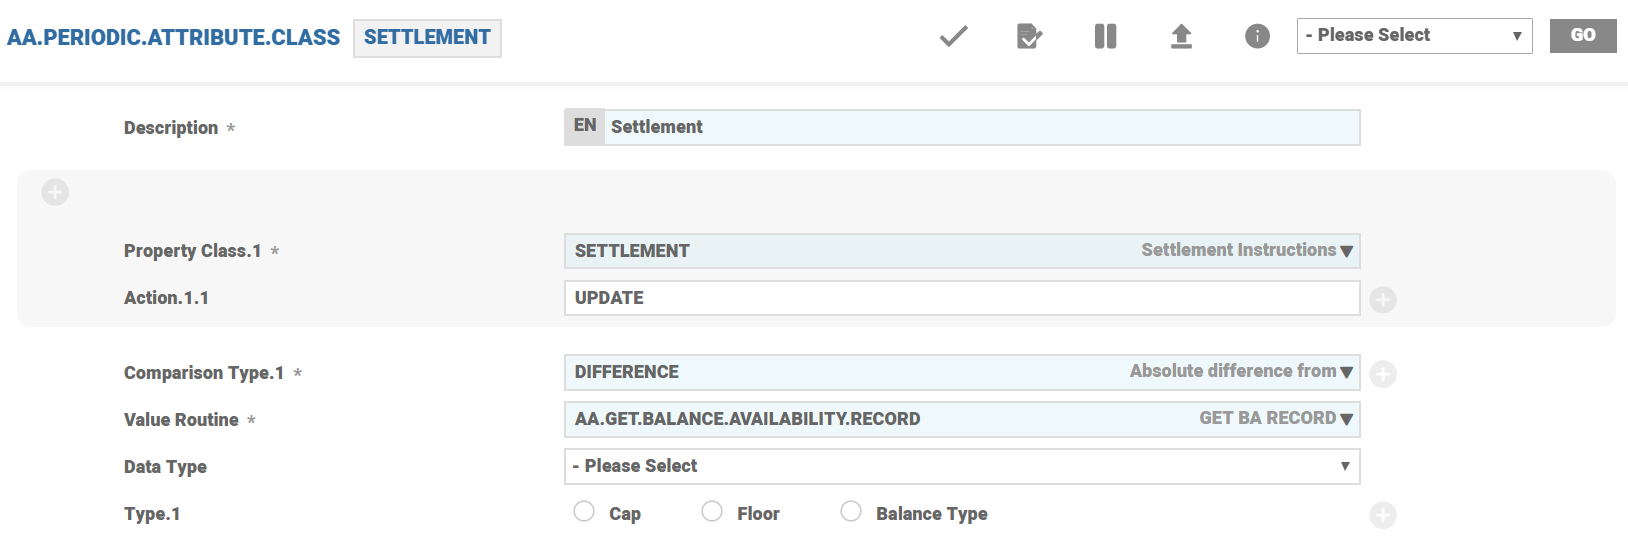Open the info circle icon

tap(1257, 37)
